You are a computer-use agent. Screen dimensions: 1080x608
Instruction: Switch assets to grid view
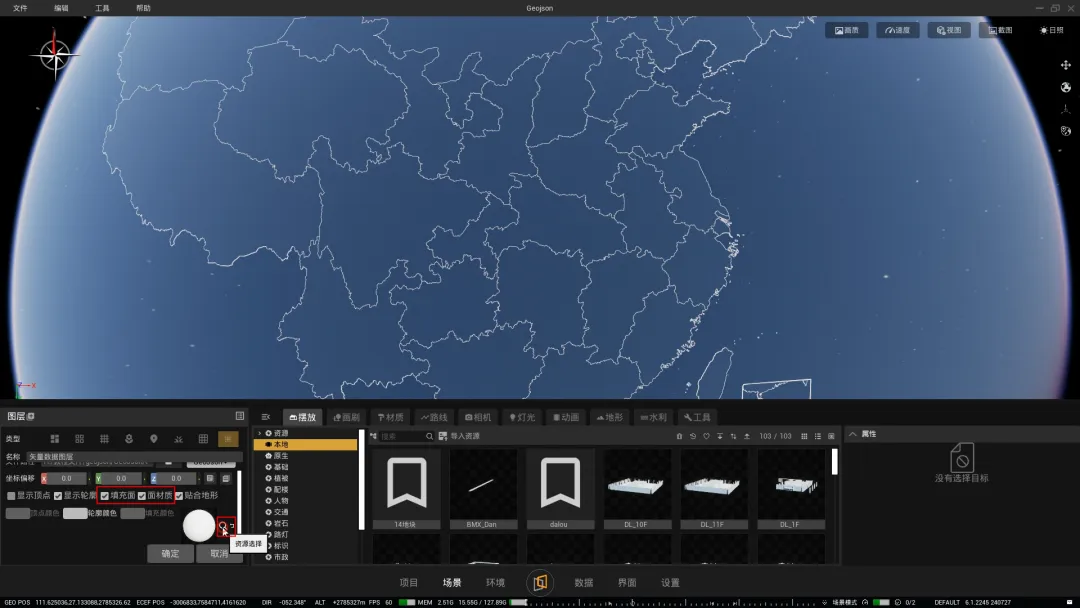pyautogui.click(x=804, y=436)
